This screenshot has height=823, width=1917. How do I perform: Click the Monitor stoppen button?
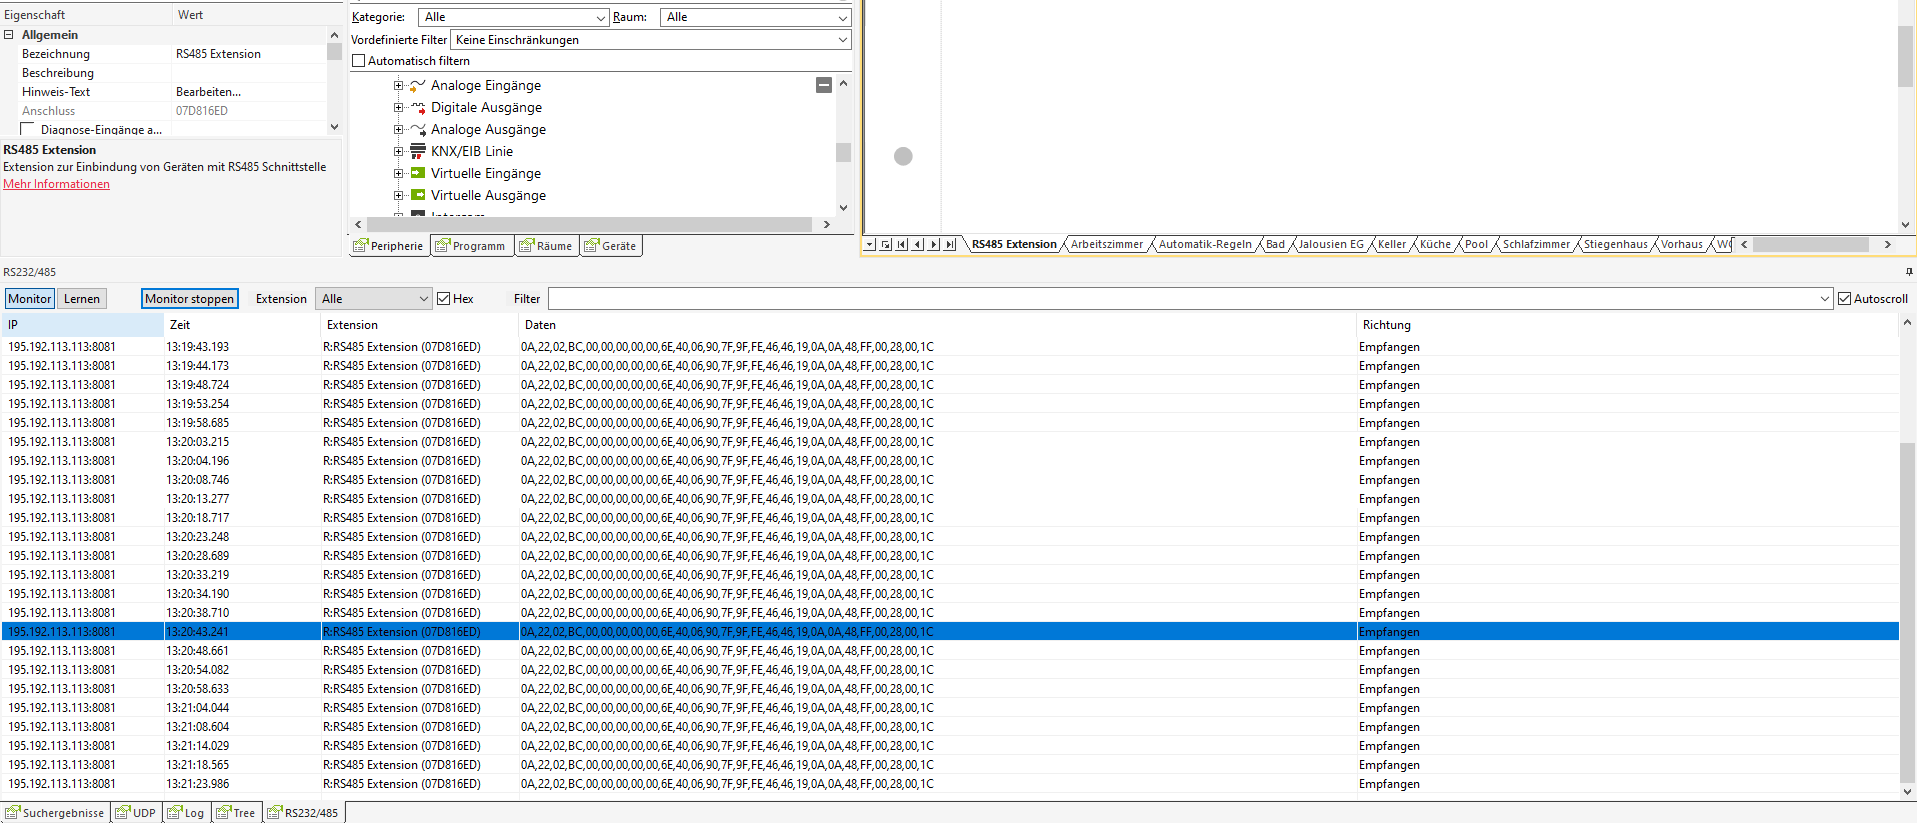click(x=189, y=298)
